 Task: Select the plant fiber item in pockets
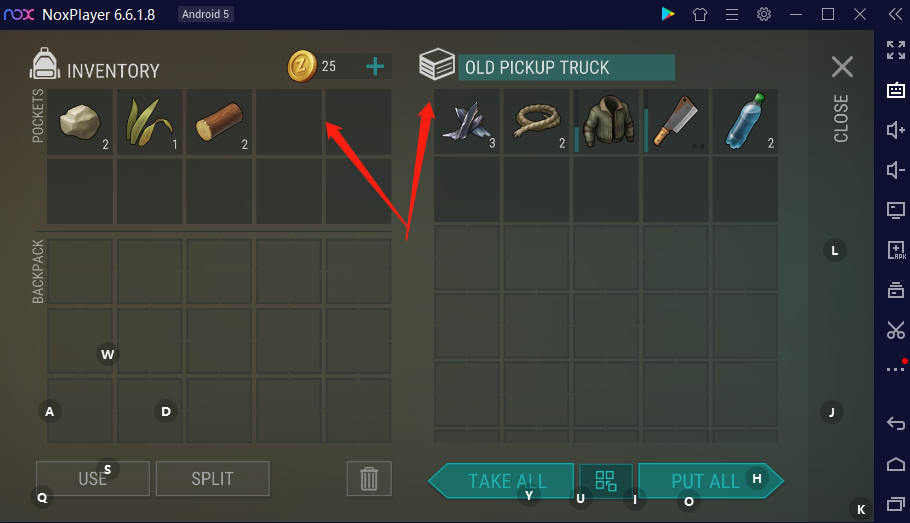150,122
